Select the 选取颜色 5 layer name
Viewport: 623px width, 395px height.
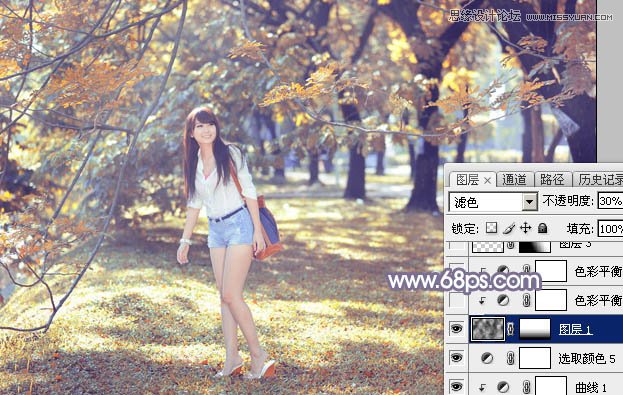coord(587,358)
